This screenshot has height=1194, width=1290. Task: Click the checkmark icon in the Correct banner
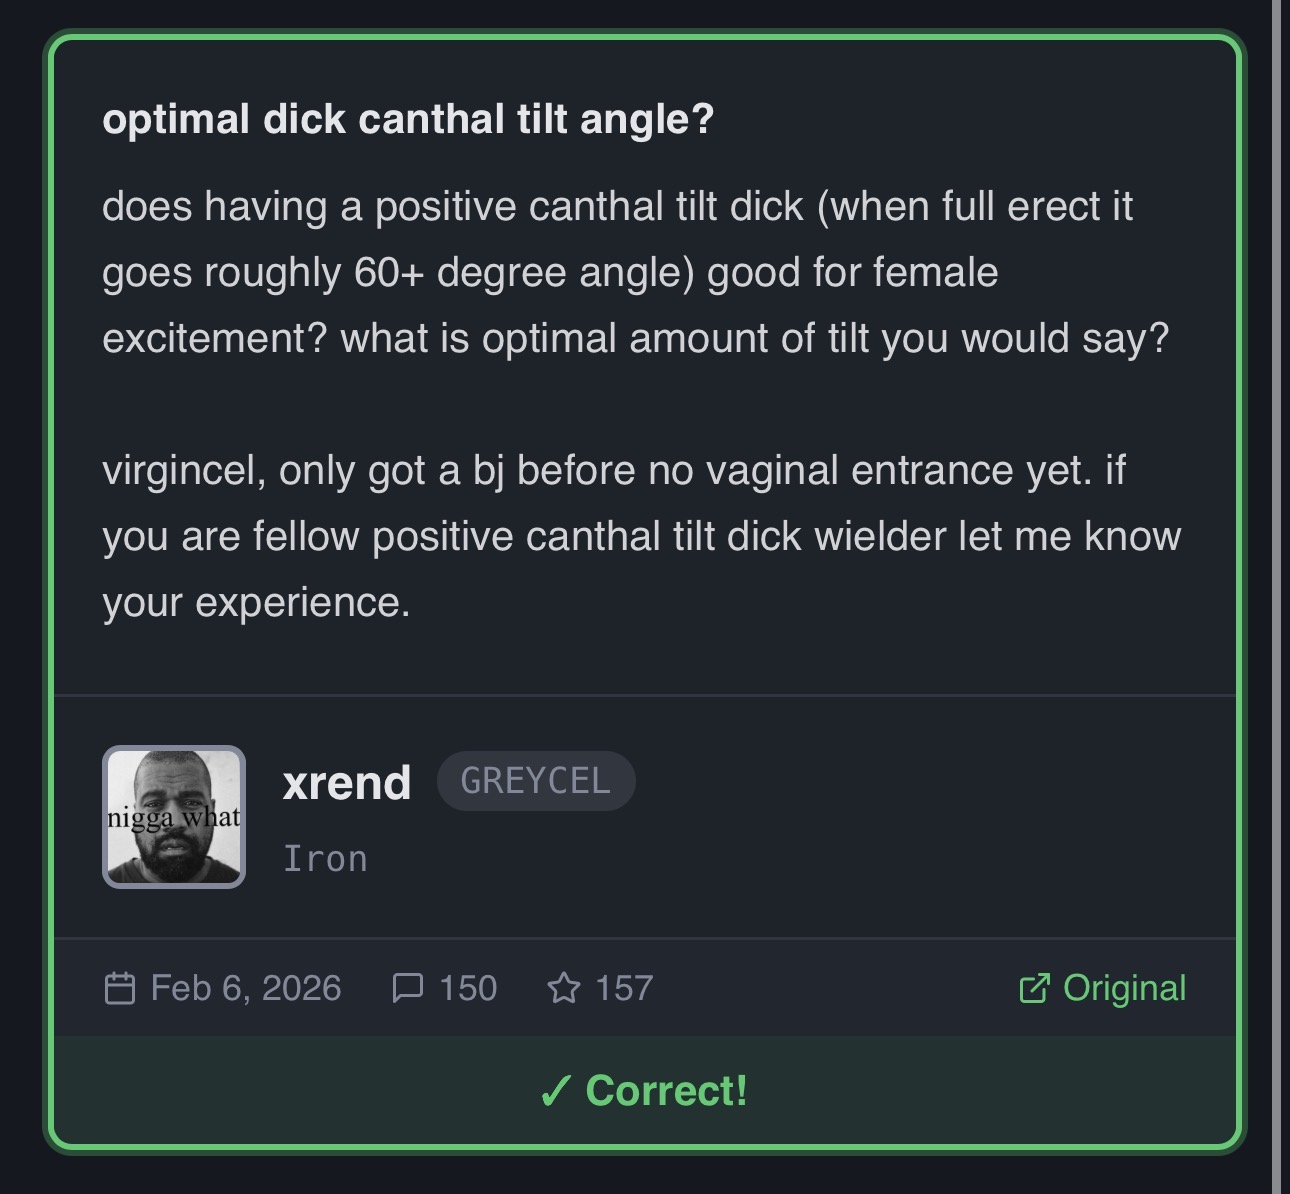tap(555, 1091)
